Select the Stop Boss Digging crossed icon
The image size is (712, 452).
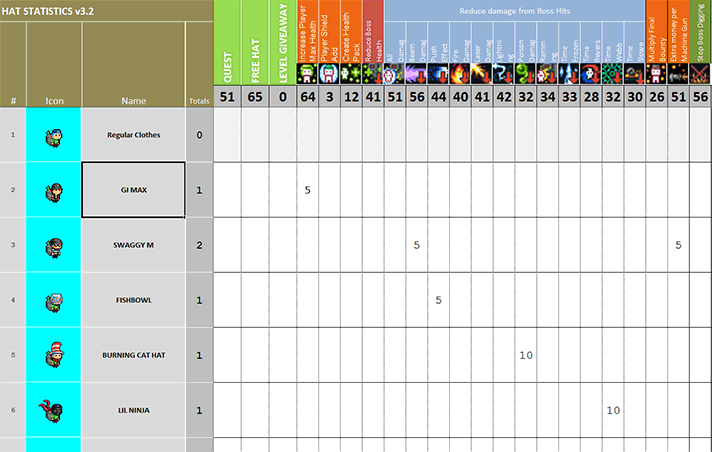(x=700, y=74)
